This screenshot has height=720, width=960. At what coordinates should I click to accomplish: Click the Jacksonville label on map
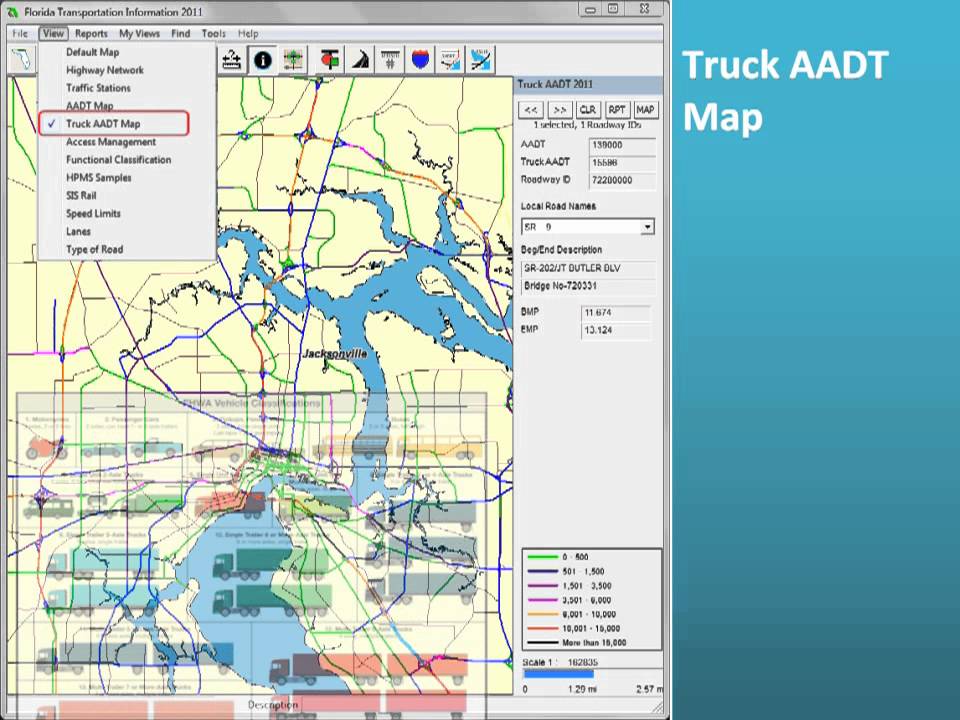coord(335,353)
